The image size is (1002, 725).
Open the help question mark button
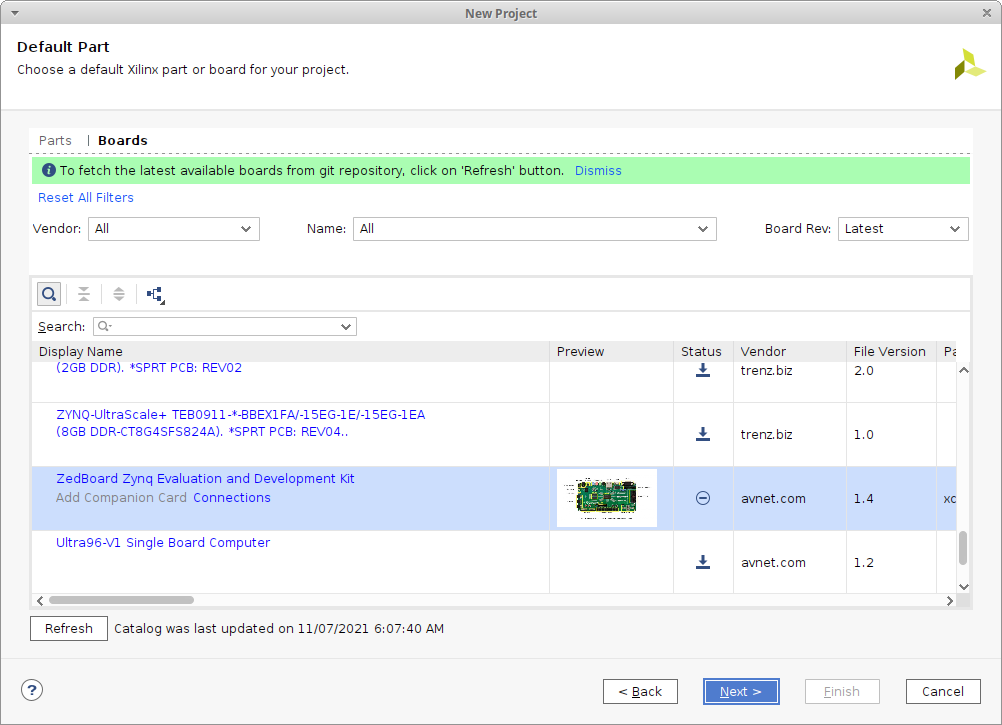[x=32, y=690]
